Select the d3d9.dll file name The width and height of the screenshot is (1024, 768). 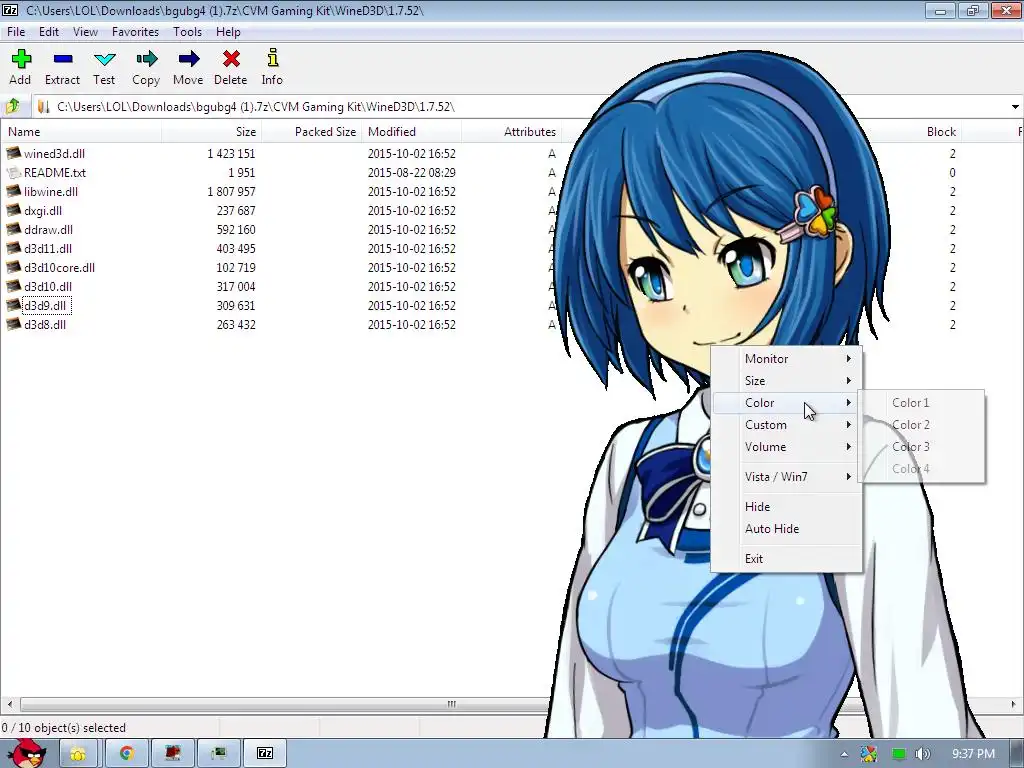45,306
